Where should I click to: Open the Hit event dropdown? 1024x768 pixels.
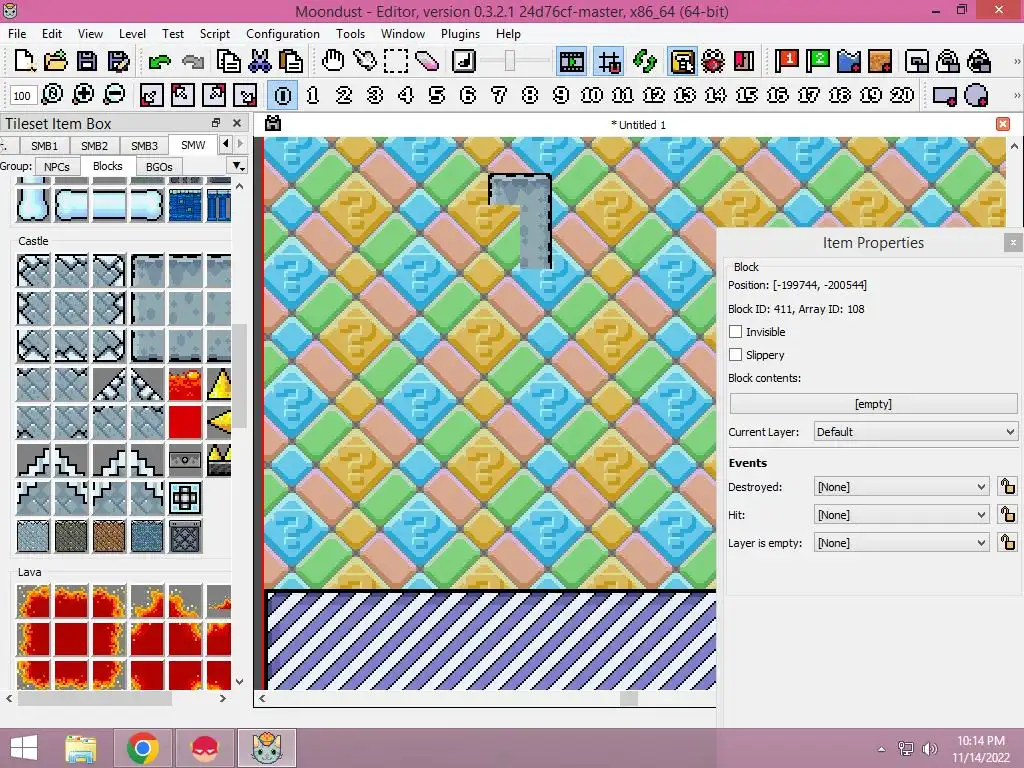901,515
